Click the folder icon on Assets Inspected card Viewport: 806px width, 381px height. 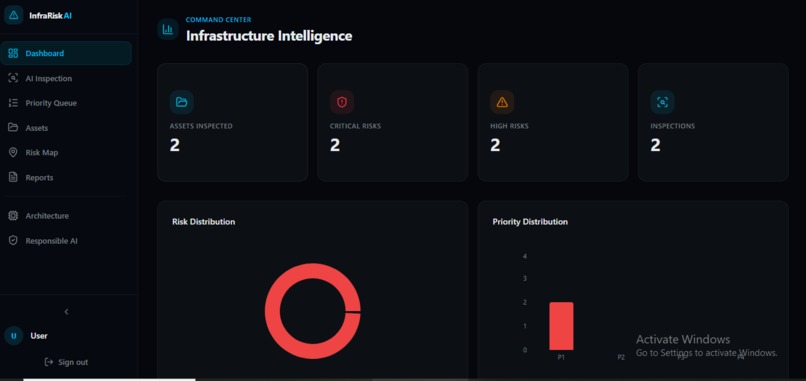(181, 102)
